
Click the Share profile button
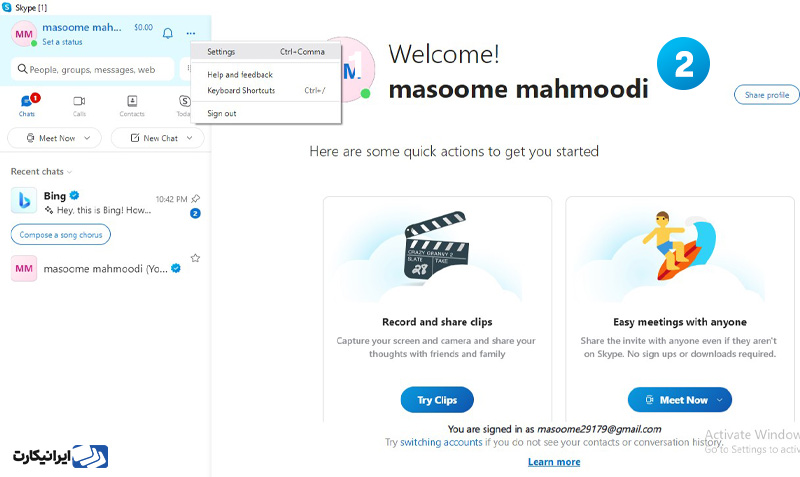click(x=766, y=95)
